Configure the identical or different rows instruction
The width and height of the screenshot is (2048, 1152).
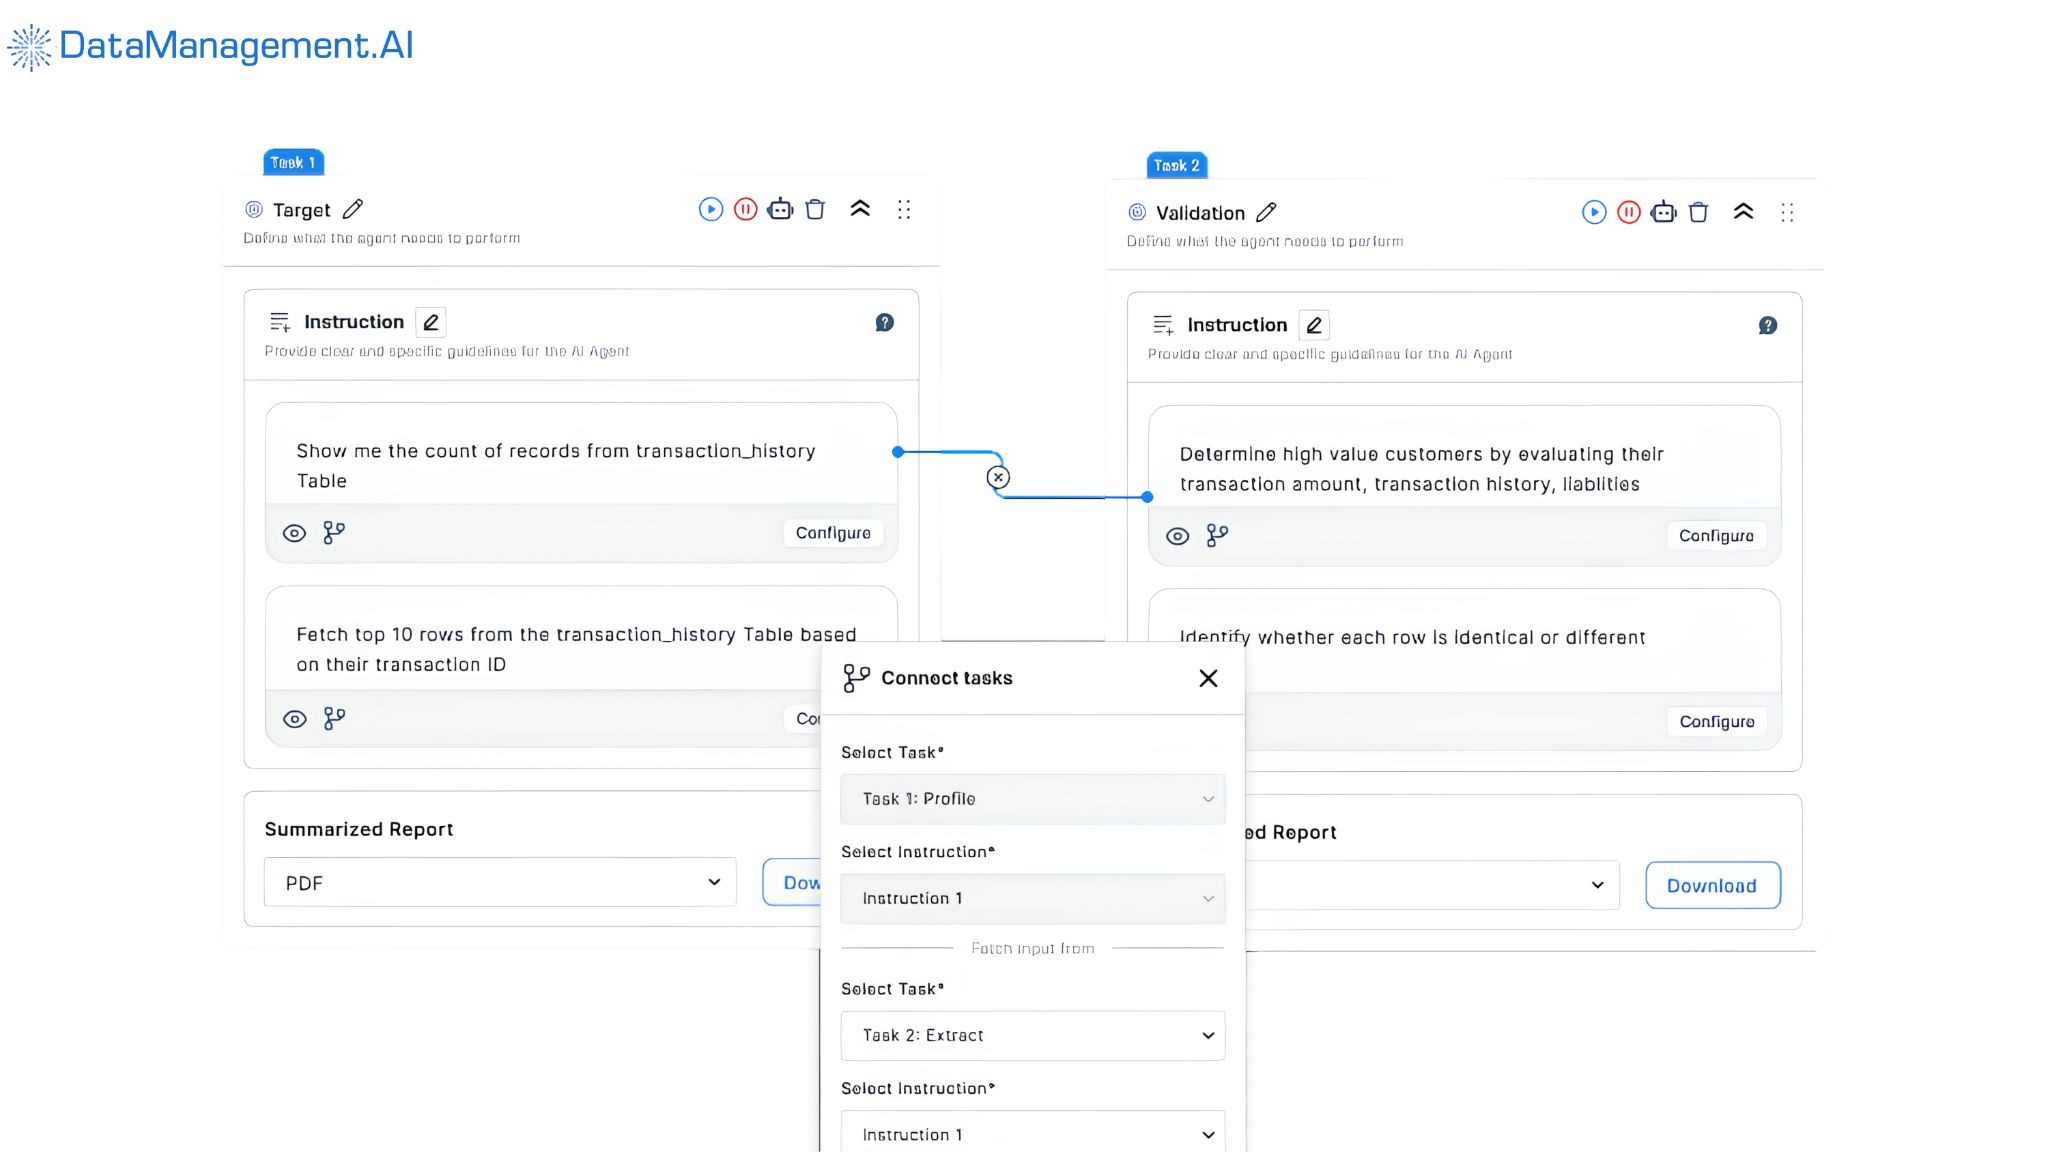pos(1716,722)
